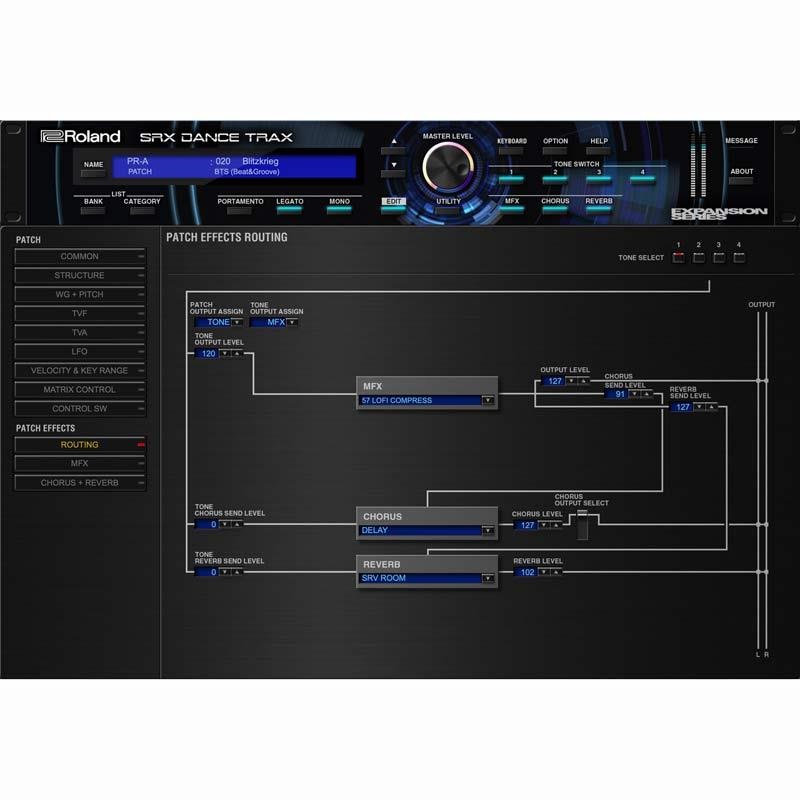800x800 pixels.
Task: Toggle Tone Switch 4
Action: pyautogui.click(x=642, y=178)
